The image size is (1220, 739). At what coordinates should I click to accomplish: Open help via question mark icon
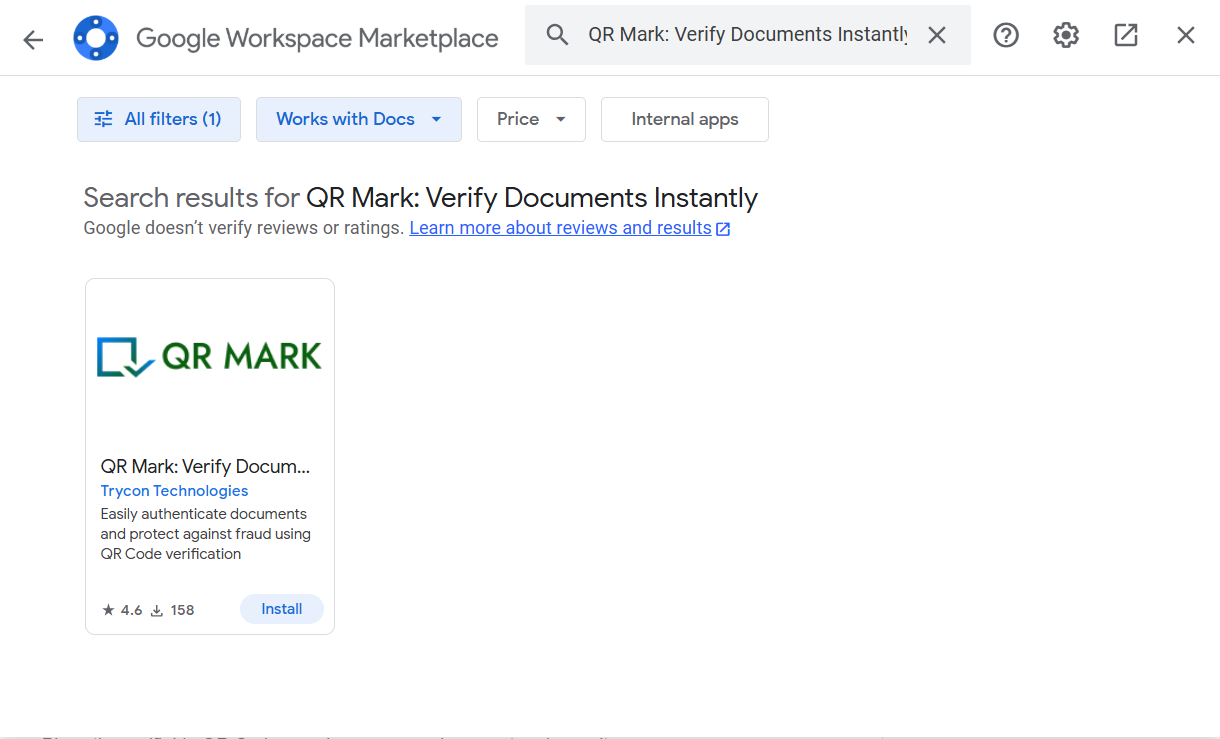click(x=1006, y=35)
